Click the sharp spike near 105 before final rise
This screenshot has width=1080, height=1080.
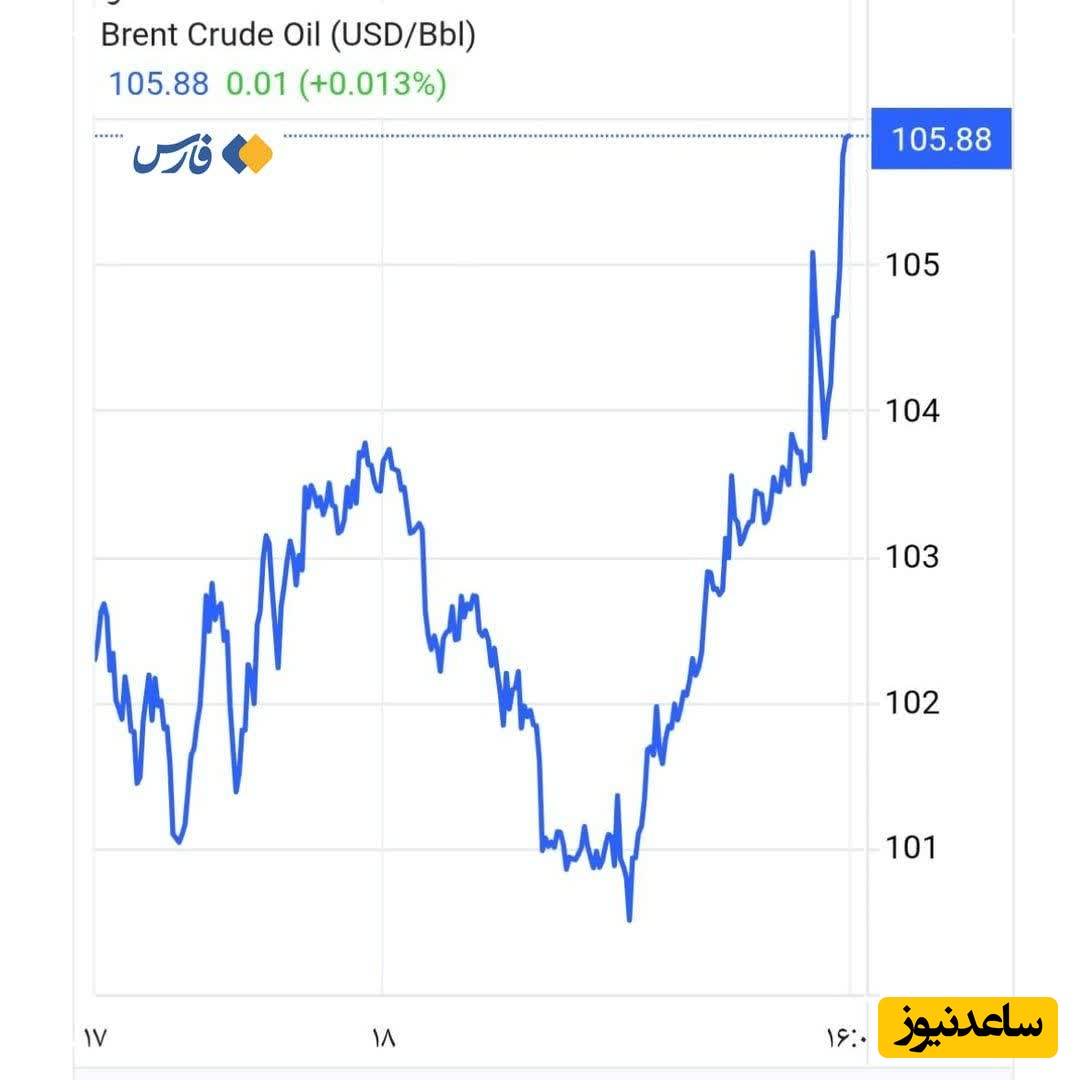812,253
